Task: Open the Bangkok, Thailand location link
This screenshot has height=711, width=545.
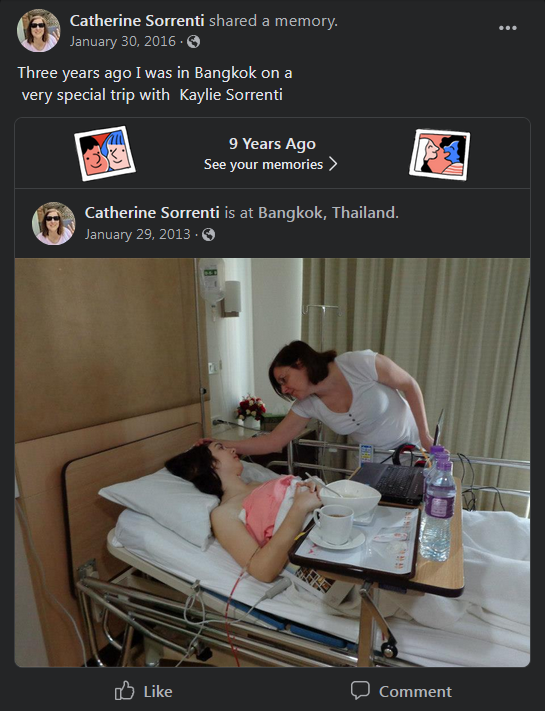Action: 328,213
